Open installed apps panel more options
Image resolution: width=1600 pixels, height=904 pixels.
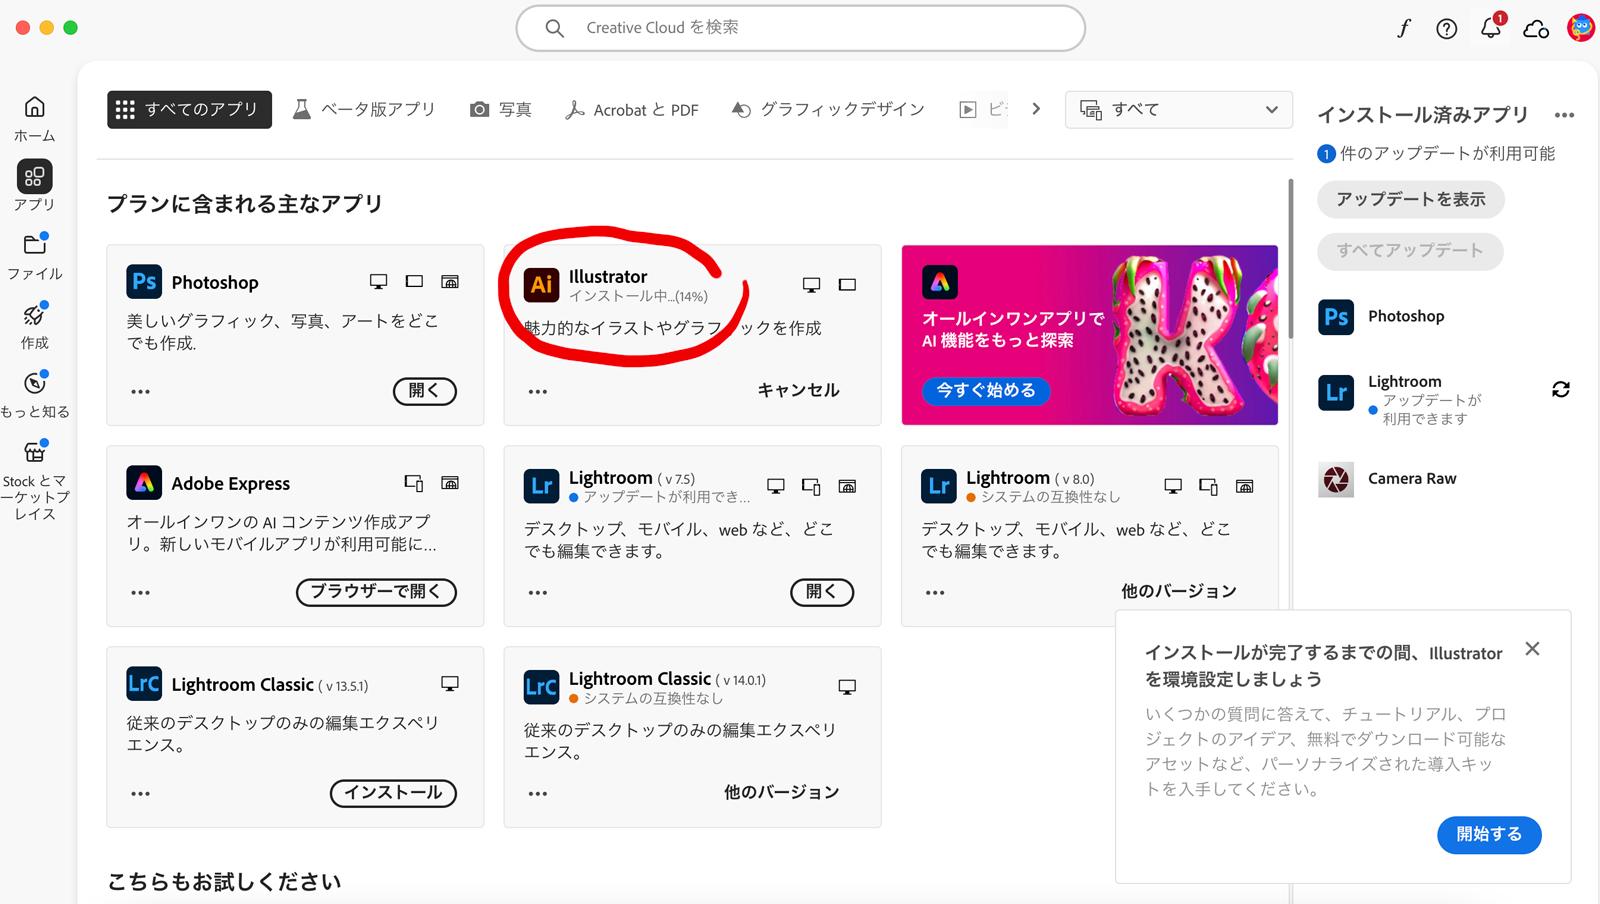tap(1564, 116)
